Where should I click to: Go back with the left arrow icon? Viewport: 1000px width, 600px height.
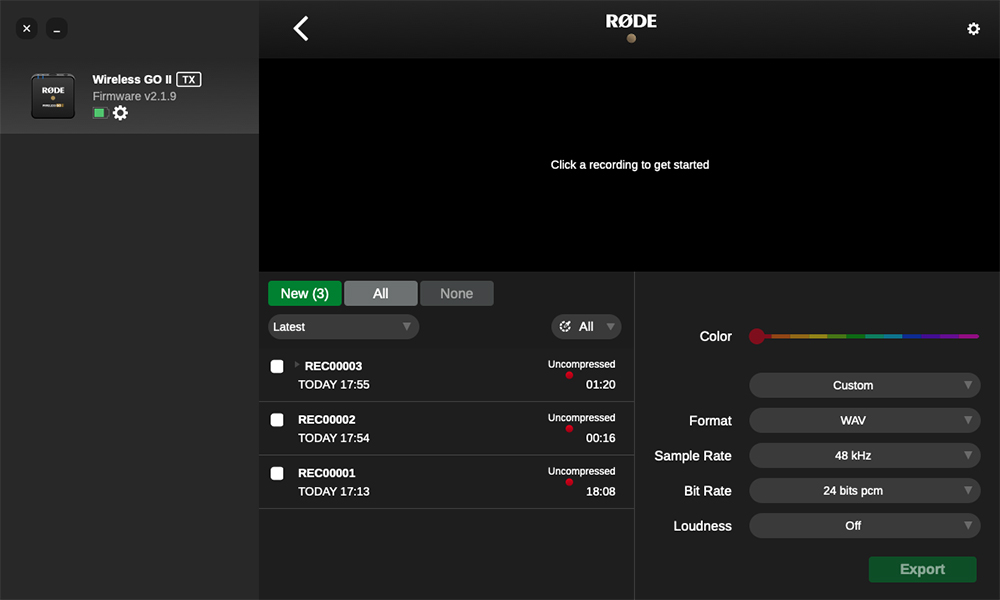(x=301, y=29)
